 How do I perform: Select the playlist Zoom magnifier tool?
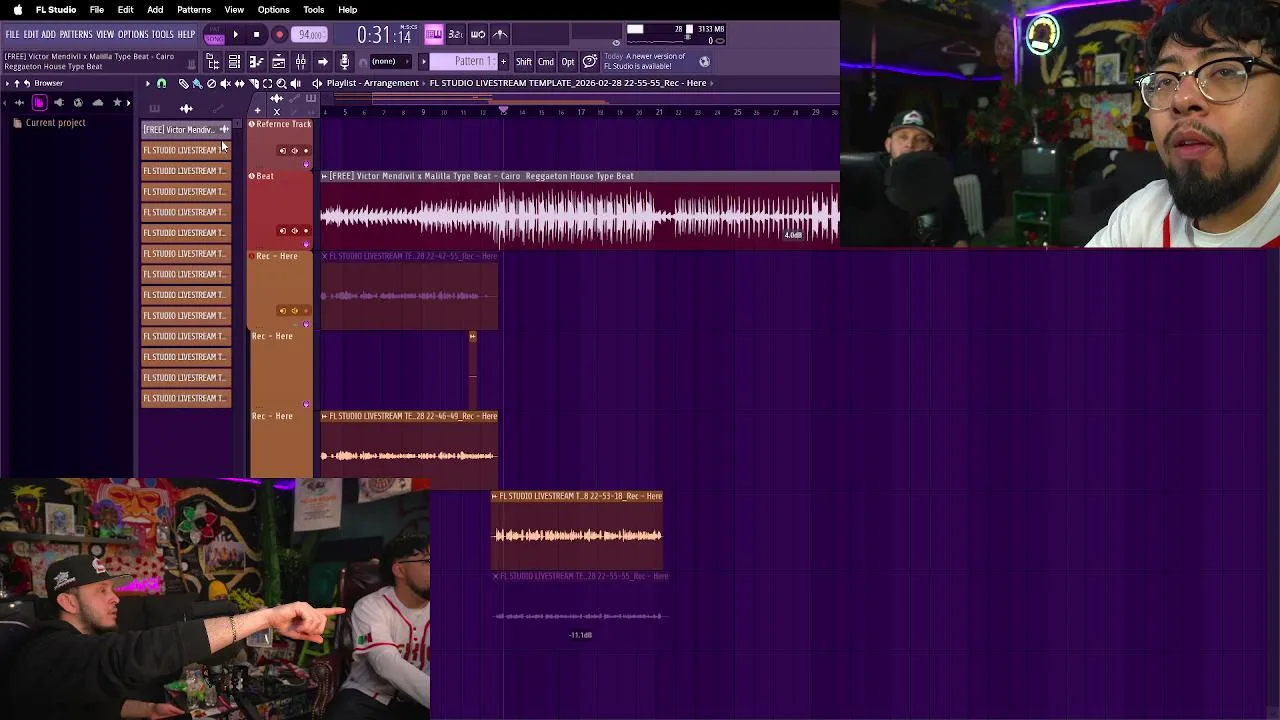tap(281, 83)
